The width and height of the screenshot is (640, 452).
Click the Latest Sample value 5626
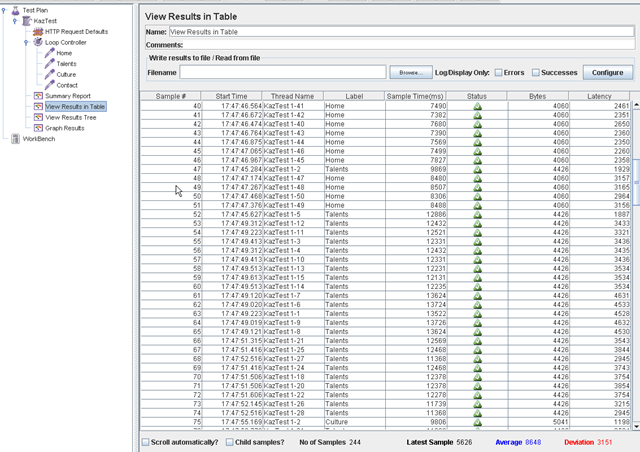(x=464, y=442)
